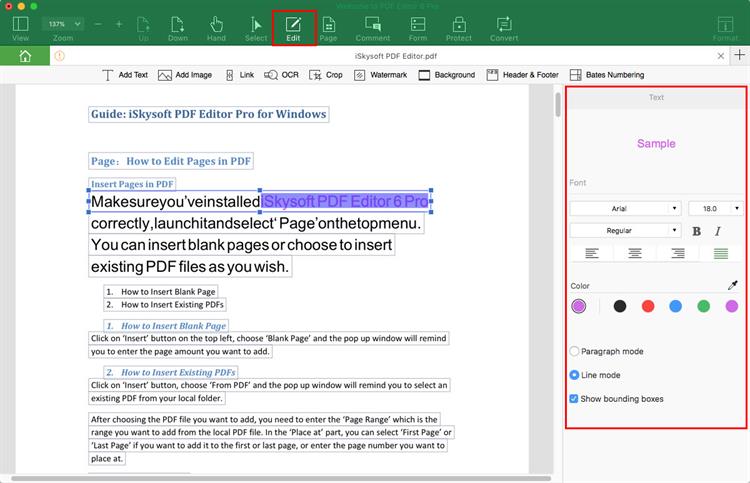This screenshot has width=750, height=483.
Task: Choose the red color swatch
Action: (x=648, y=306)
